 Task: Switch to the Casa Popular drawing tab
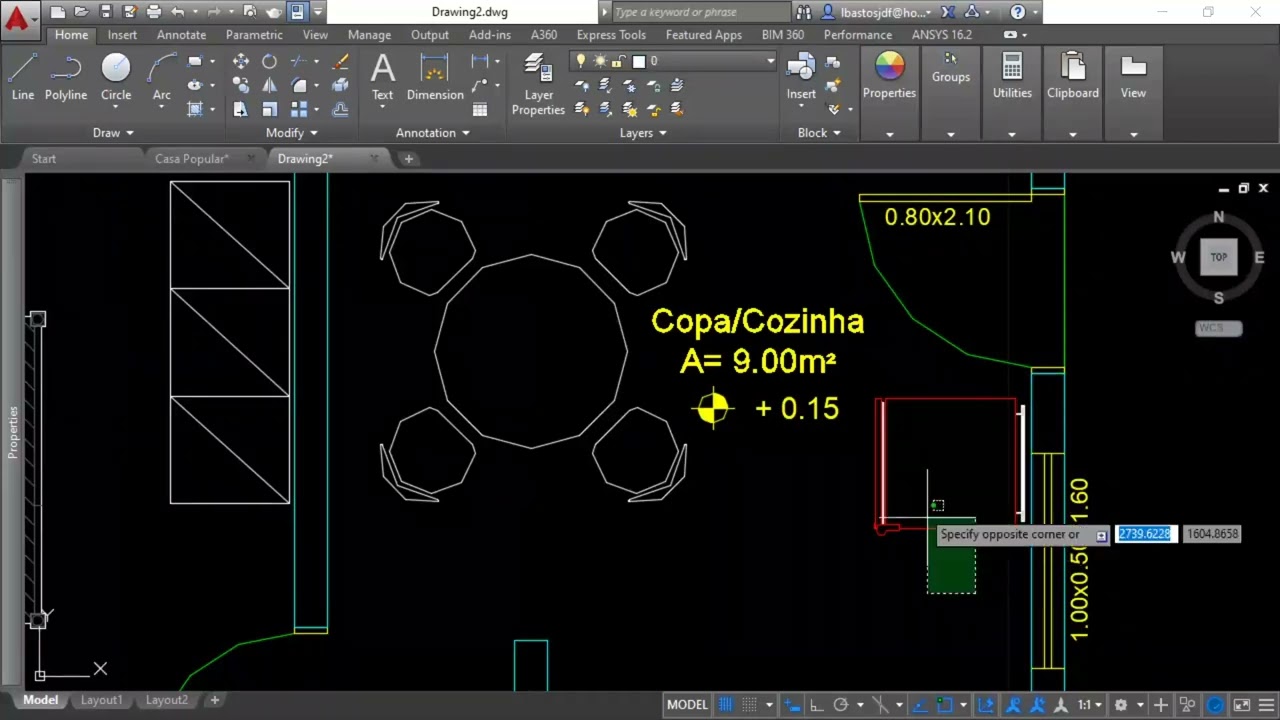192,159
